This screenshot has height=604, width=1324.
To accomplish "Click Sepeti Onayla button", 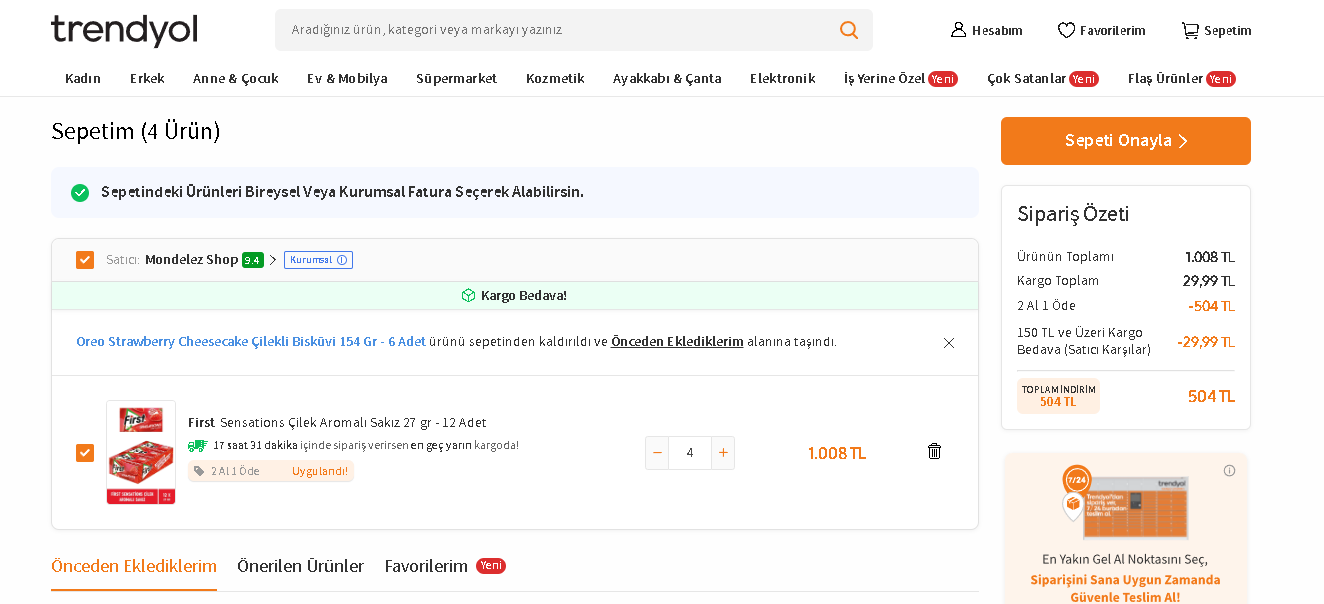I will (x=1126, y=141).
